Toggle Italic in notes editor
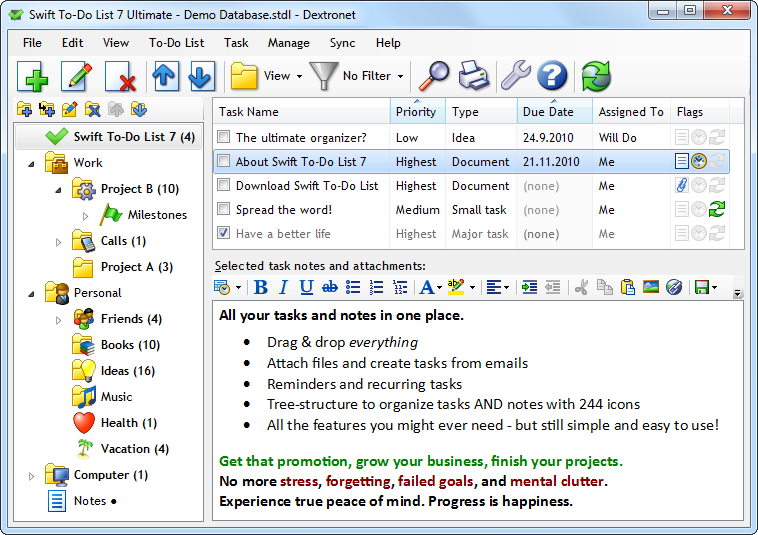The width and height of the screenshot is (758, 535). click(x=283, y=287)
